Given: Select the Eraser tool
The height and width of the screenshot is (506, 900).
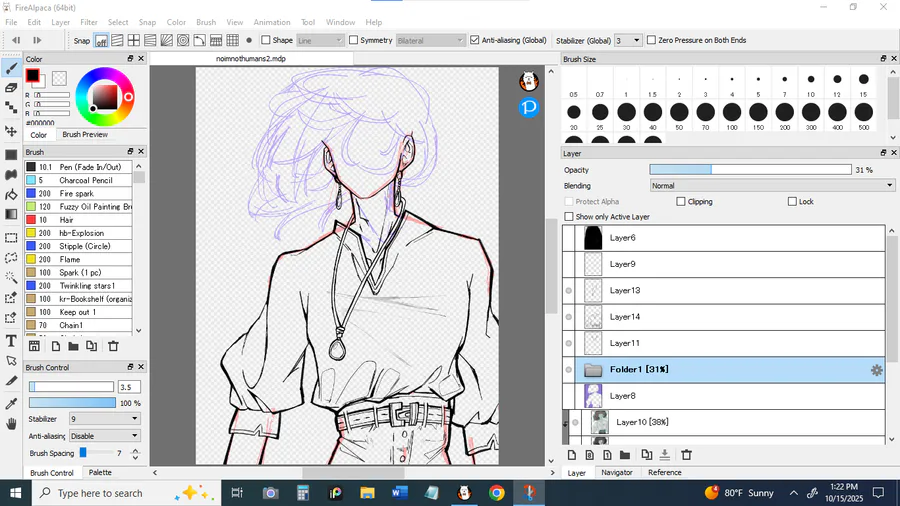Looking at the screenshot, I should (11, 88).
